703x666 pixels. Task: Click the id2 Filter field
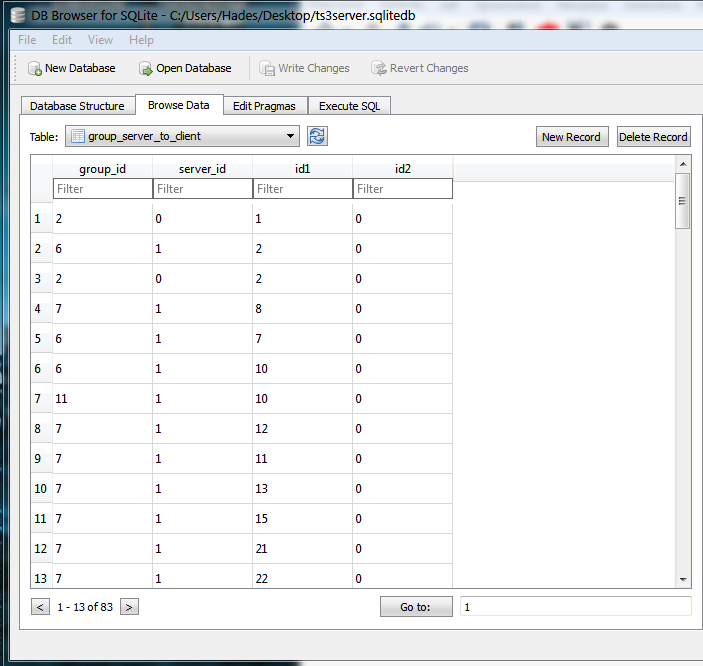[403, 189]
